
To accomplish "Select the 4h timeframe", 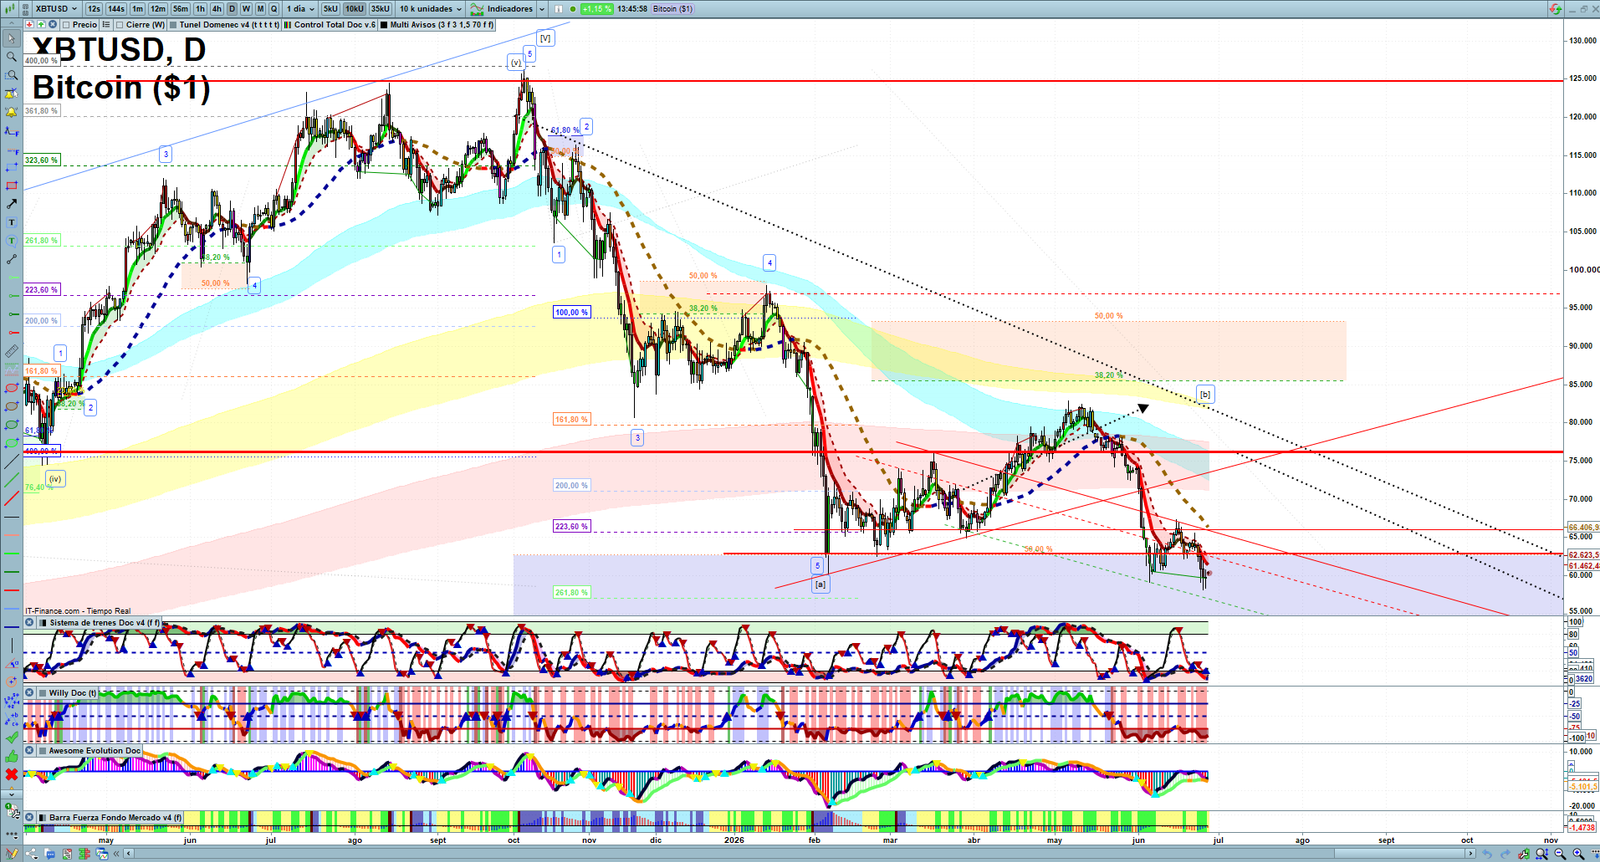I will 216,9.
